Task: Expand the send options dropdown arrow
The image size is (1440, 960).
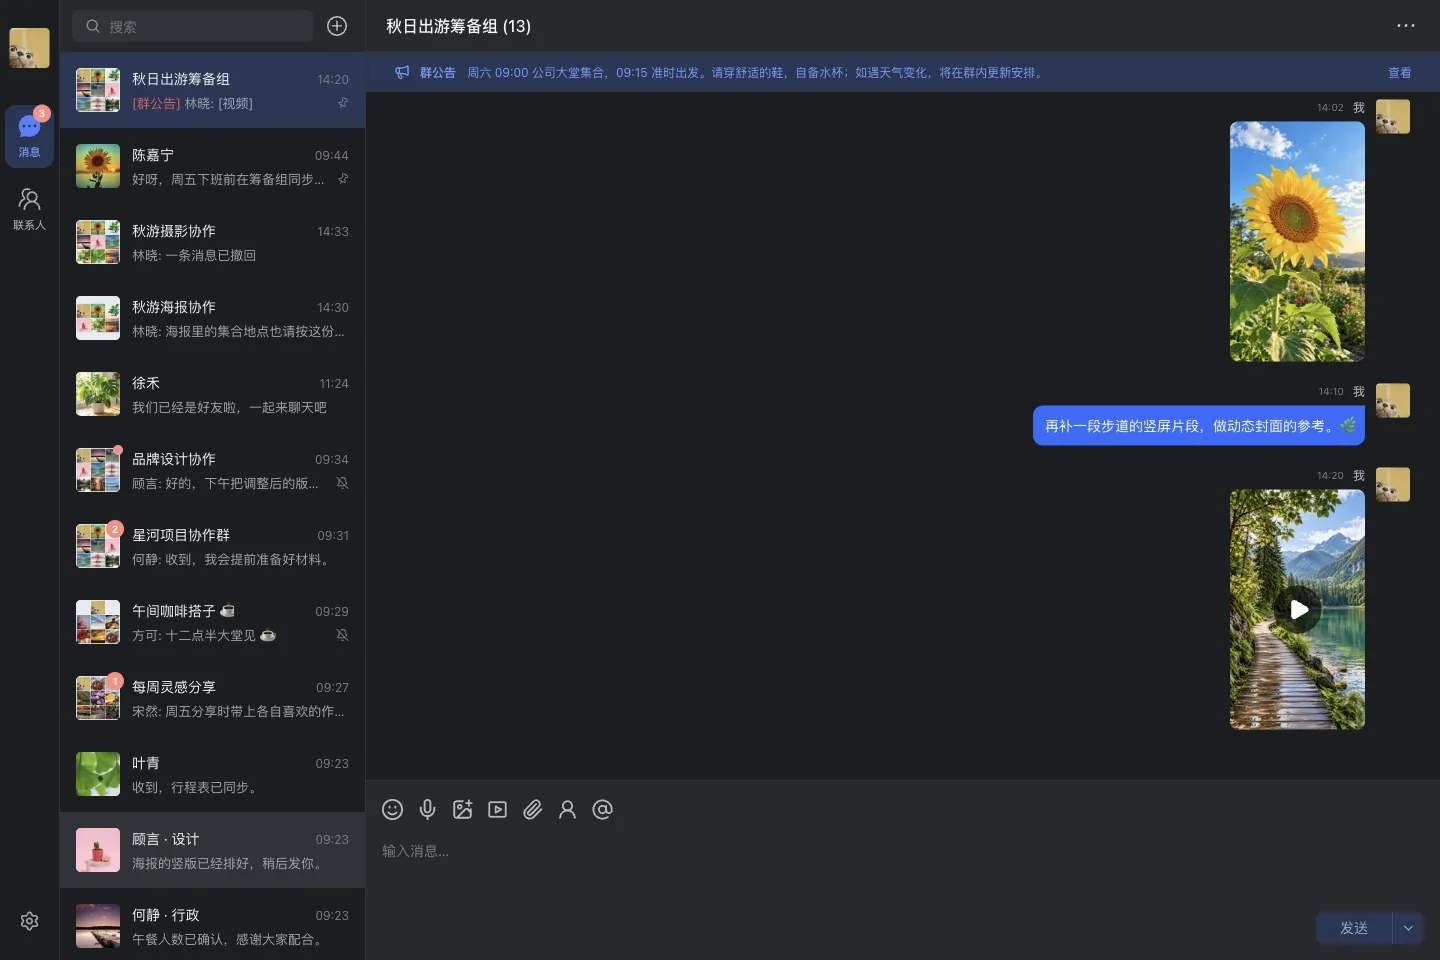Action: (x=1408, y=928)
